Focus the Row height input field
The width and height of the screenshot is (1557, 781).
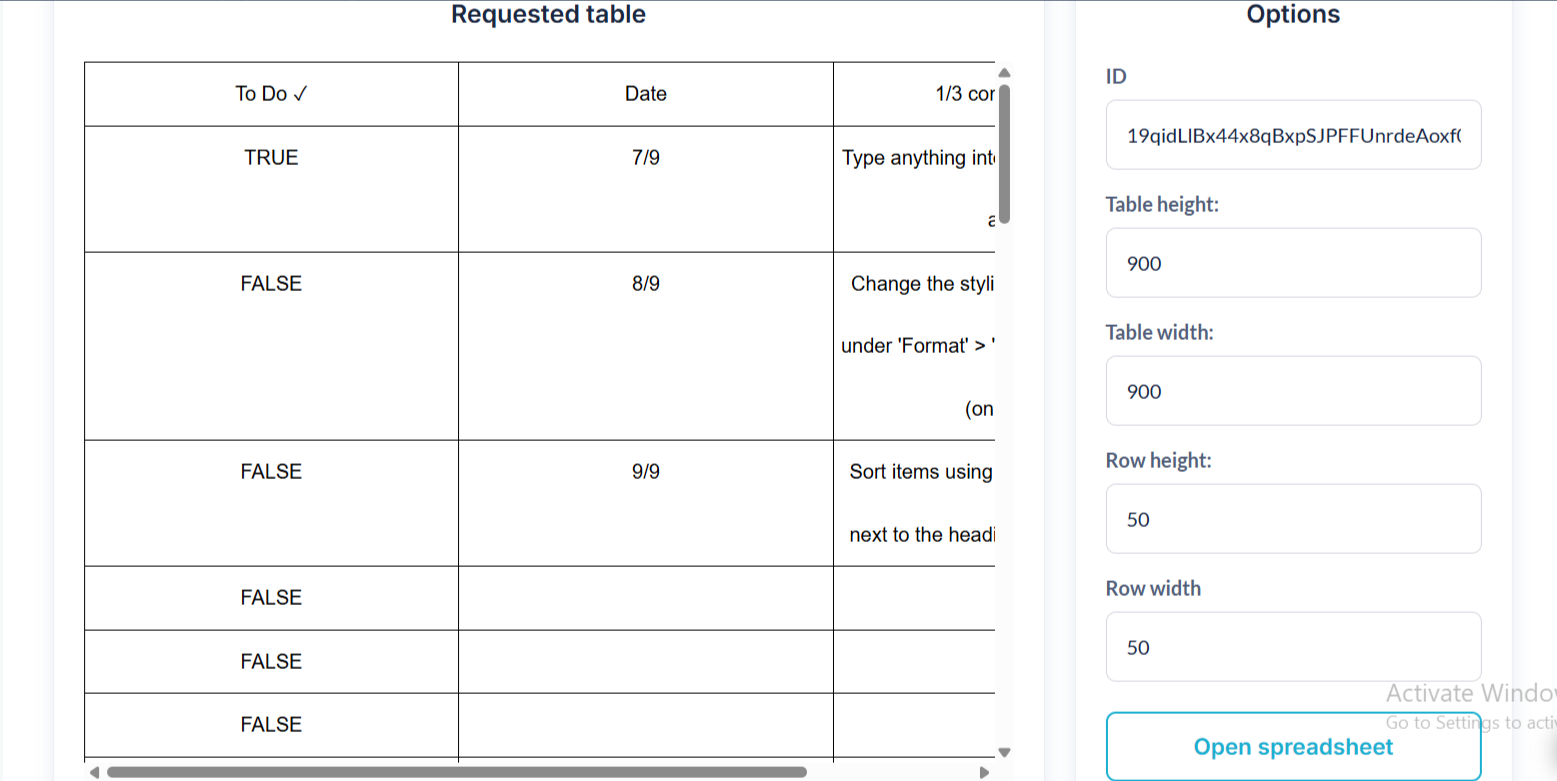point(1293,519)
